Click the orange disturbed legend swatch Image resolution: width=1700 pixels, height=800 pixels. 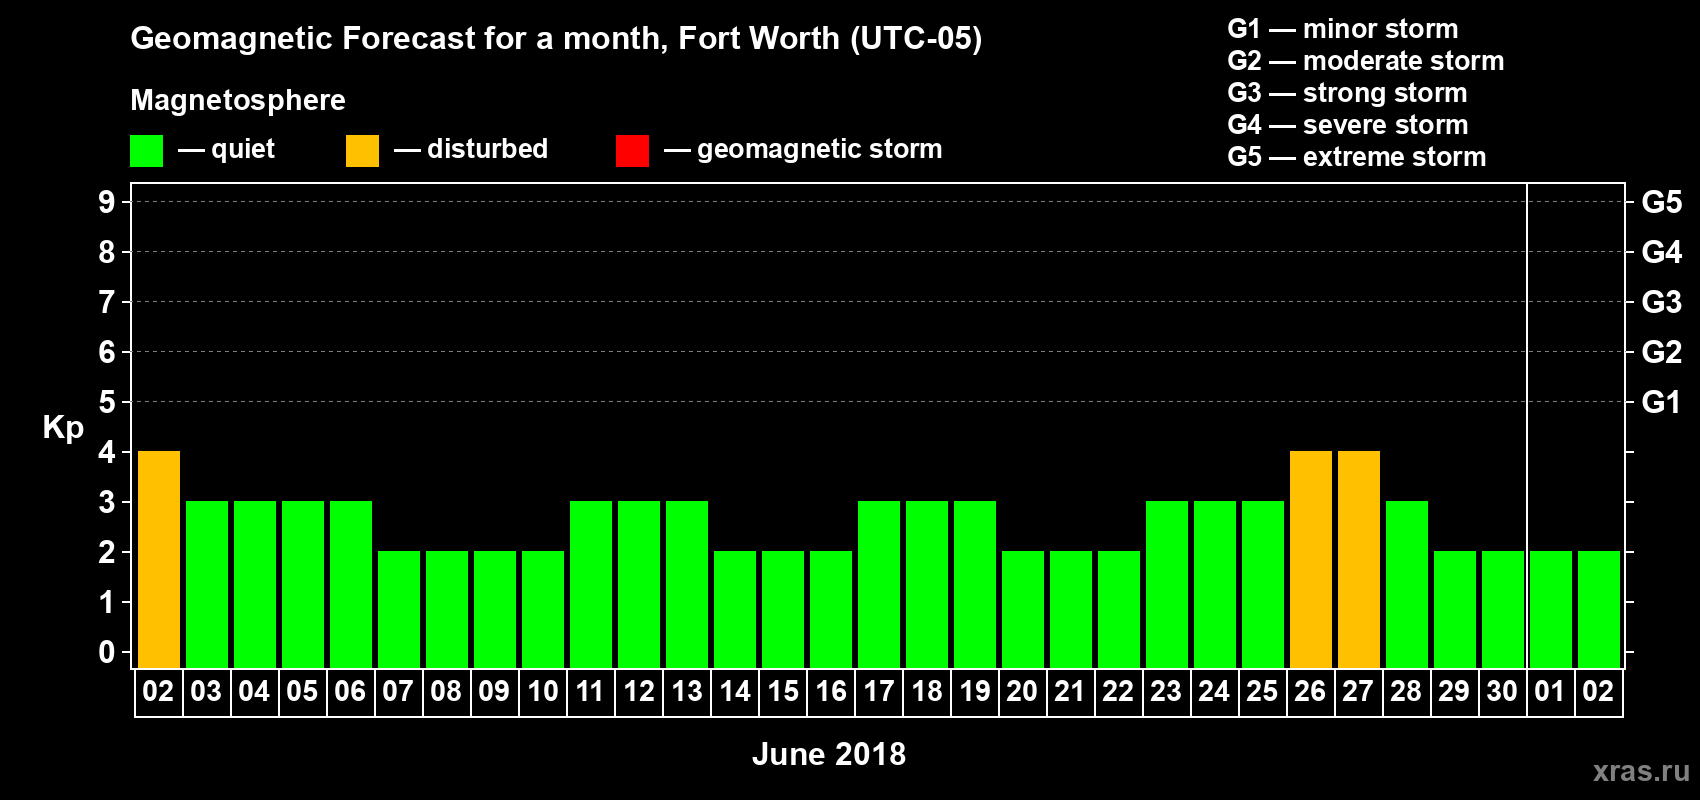[x=362, y=151]
